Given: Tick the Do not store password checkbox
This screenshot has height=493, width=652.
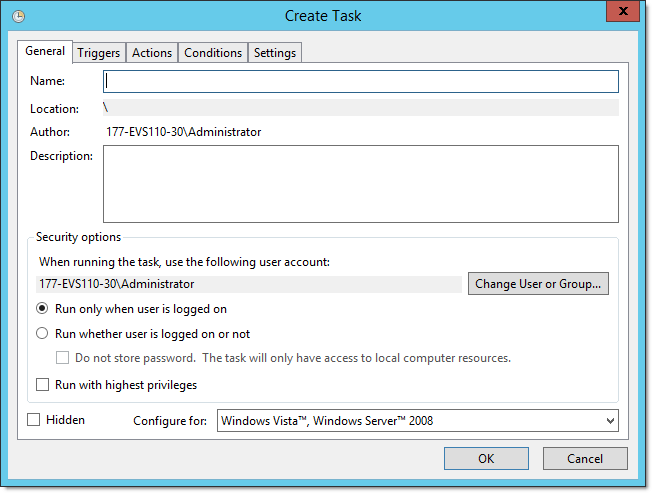Looking at the screenshot, I should coord(62,358).
